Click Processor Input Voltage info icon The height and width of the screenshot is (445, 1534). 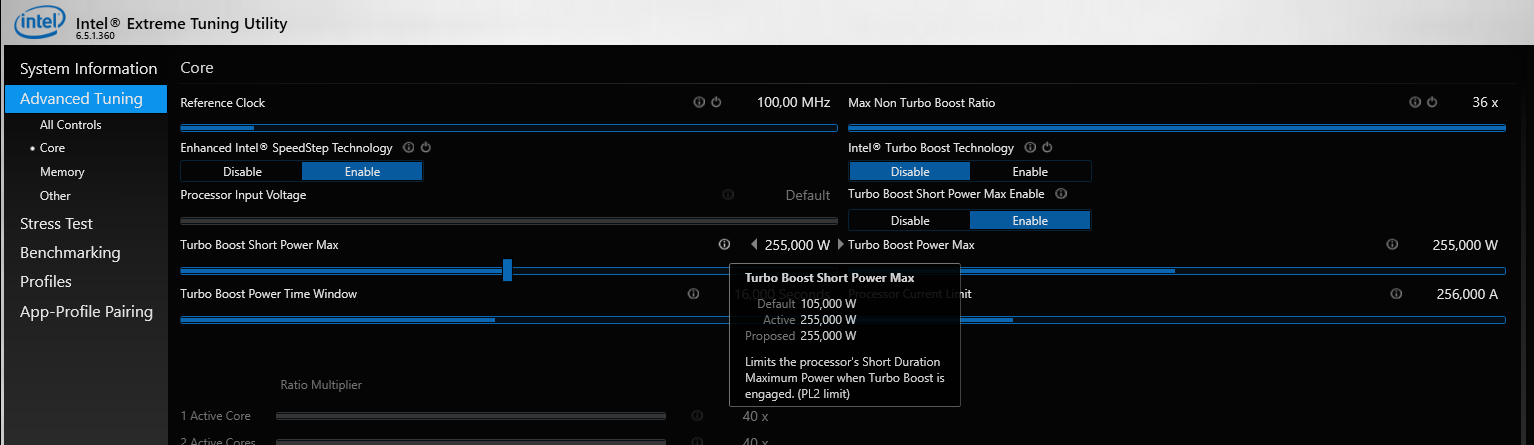point(727,195)
